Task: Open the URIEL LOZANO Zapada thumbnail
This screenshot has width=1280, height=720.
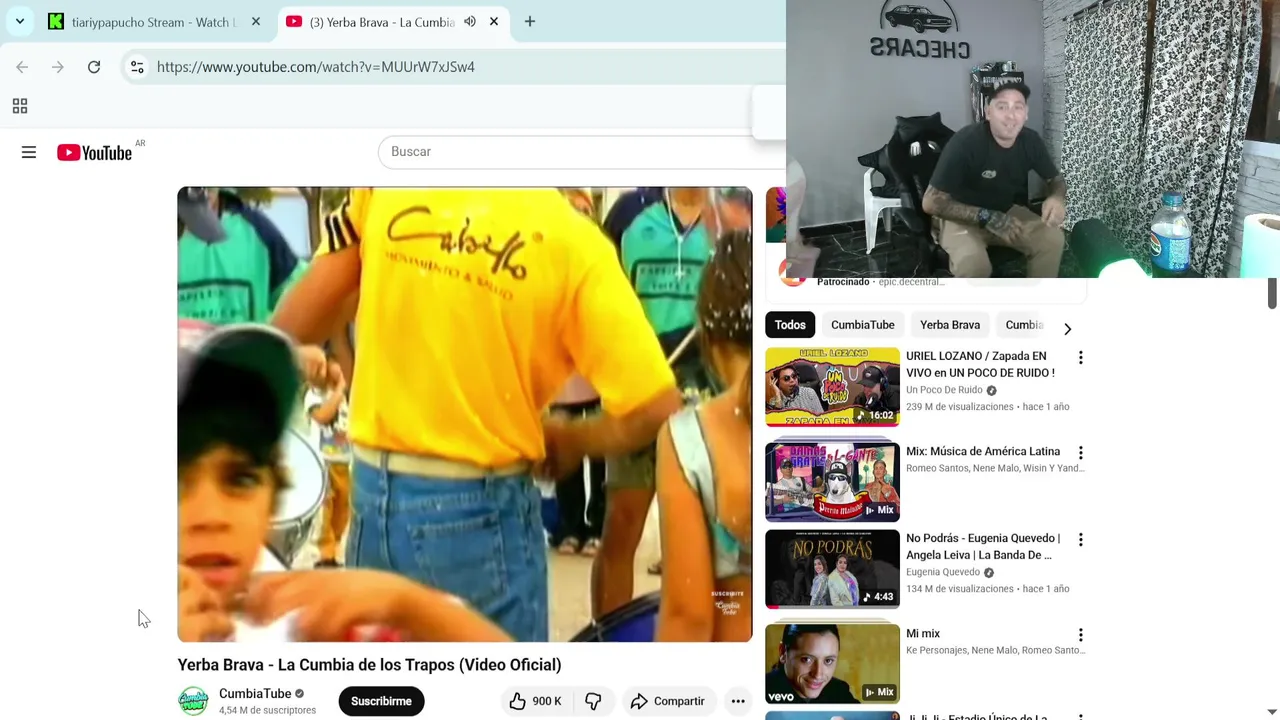Action: pos(832,387)
